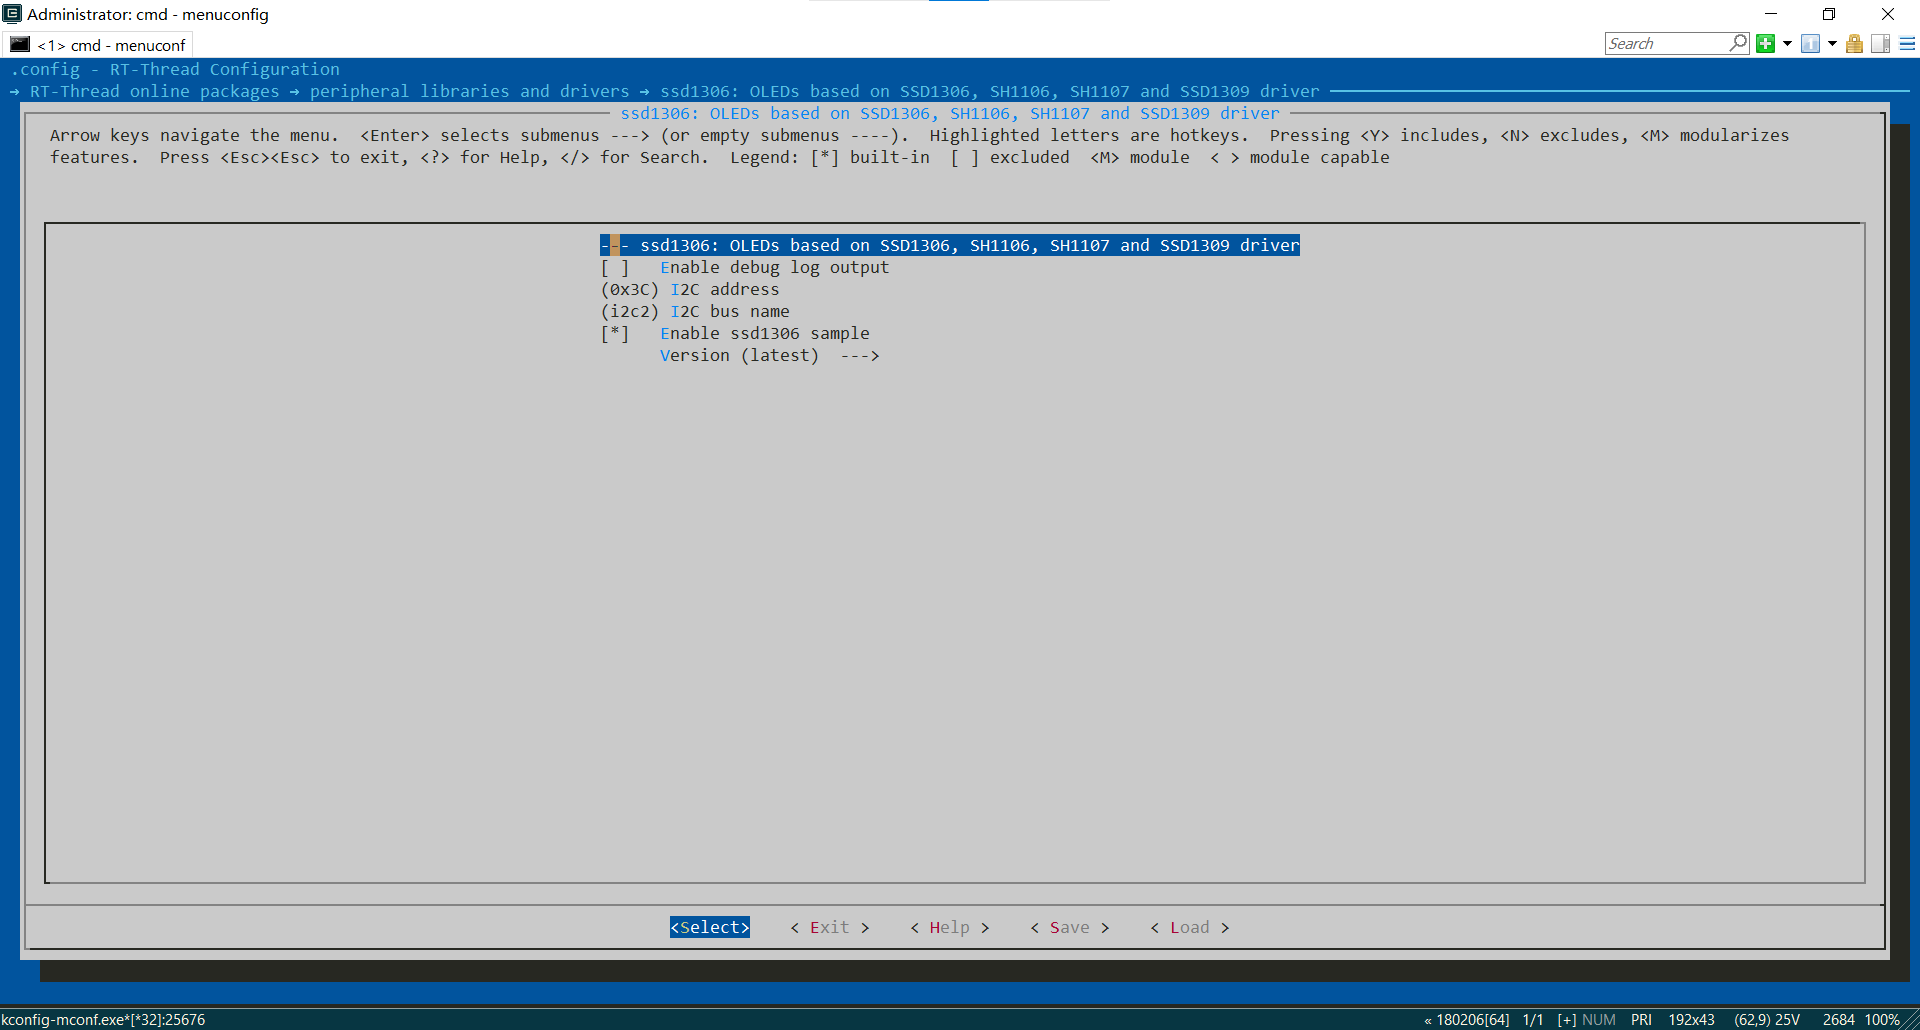The height and width of the screenshot is (1030, 1920).
Task: Click the Search input field
Action: pyautogui.click(x=1667, y=43)
